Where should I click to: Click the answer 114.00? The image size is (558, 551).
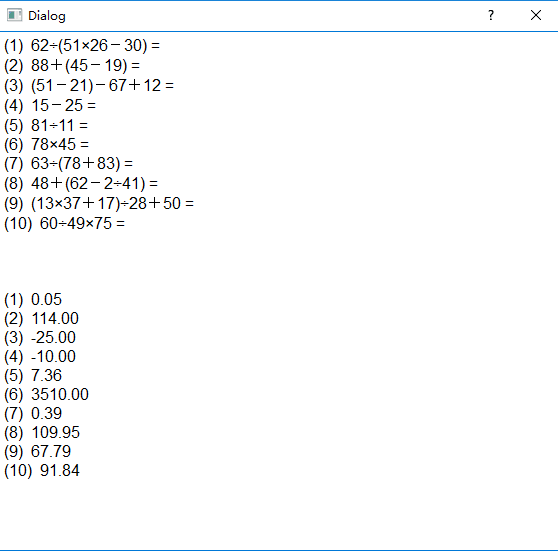[41, 319]
